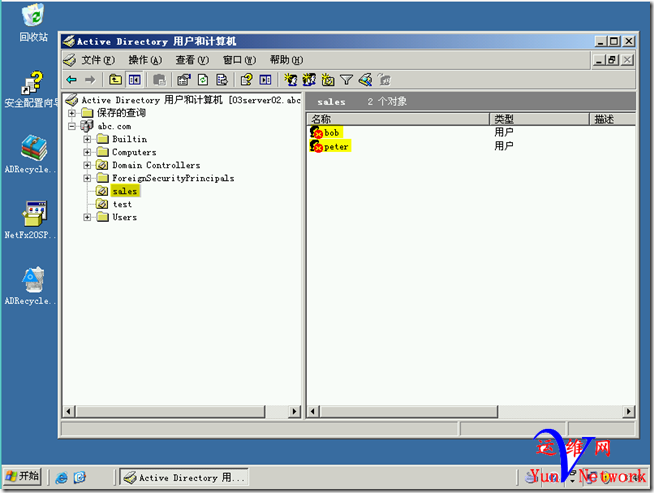Screen dimensions: 654x493
Task: Create a new group with toolbar icon
Action: pos(309,80)
